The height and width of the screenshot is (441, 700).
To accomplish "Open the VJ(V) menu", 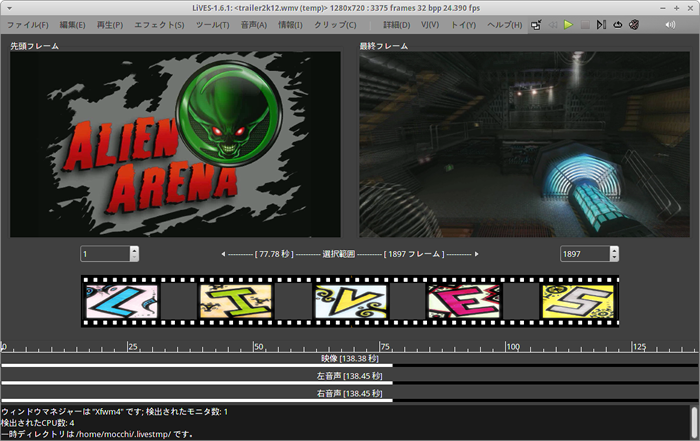I will click(x=430, y=25).
